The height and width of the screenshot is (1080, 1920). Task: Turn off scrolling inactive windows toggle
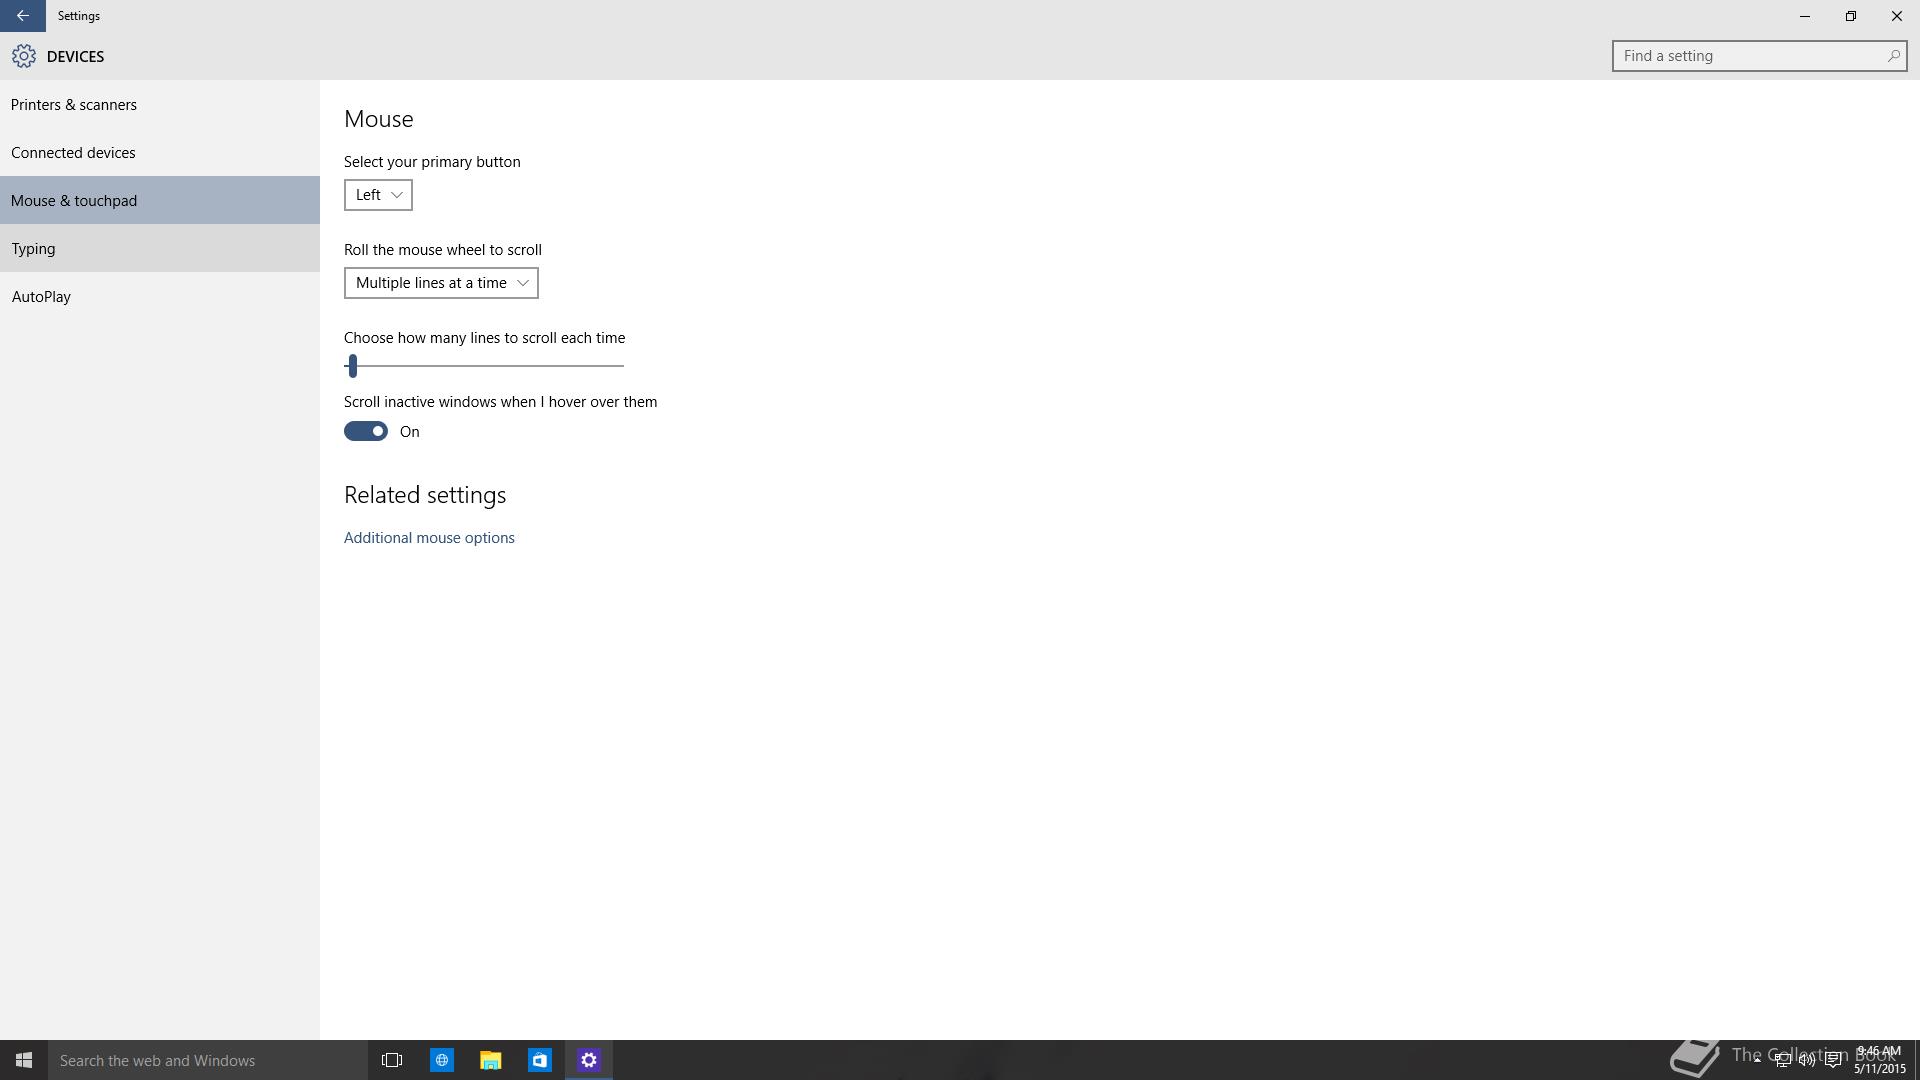[x=366, y=431]
